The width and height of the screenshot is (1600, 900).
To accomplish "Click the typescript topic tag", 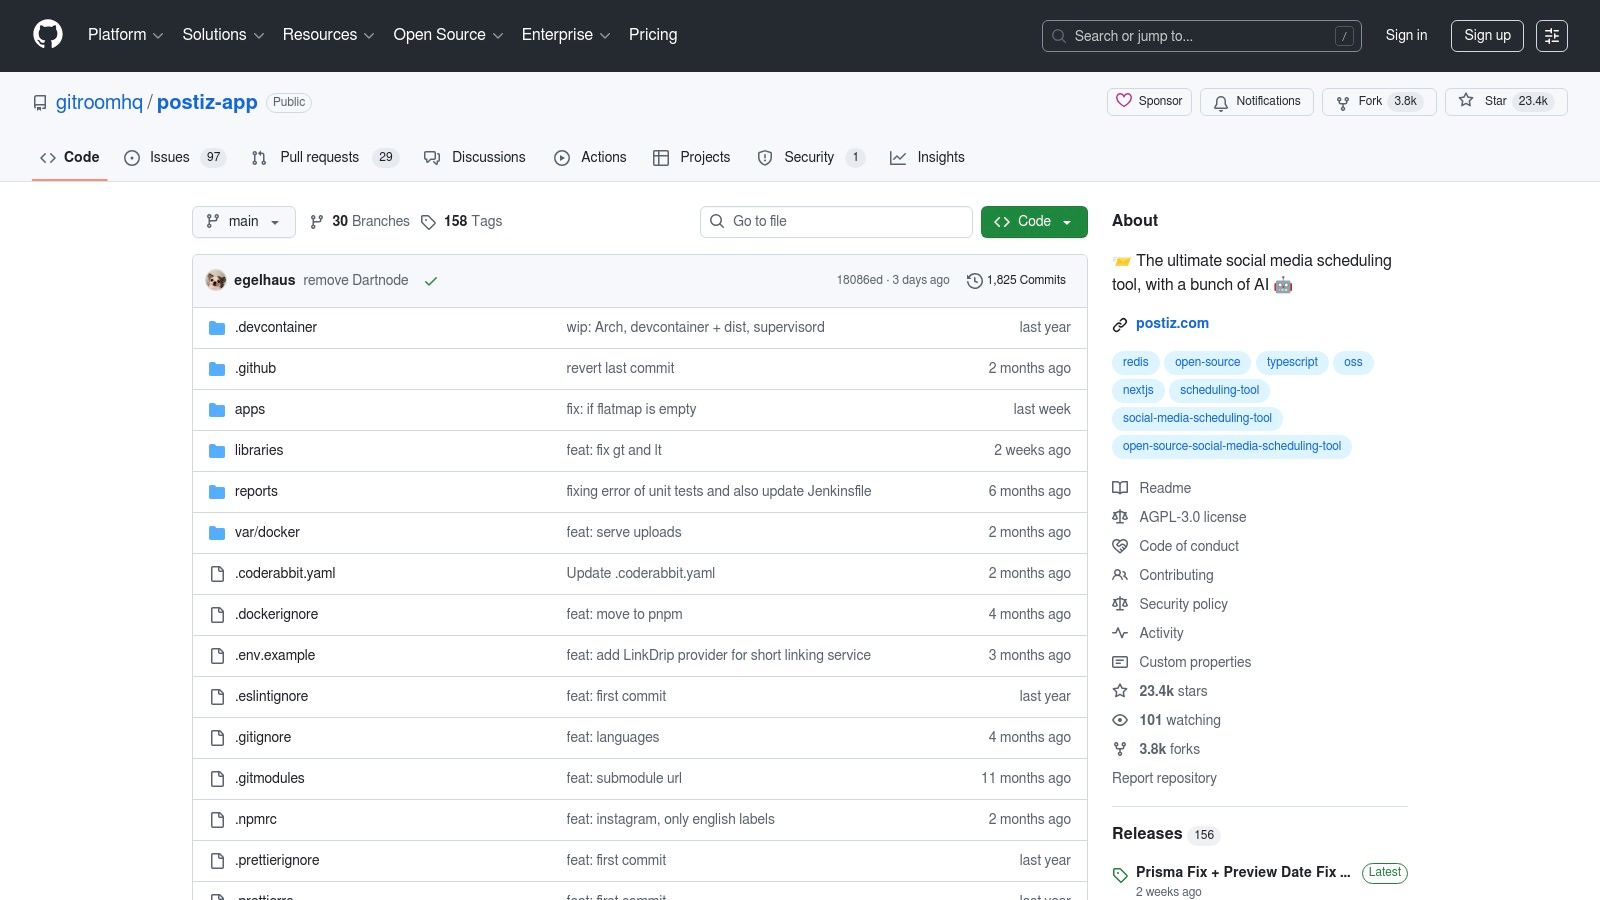I will [1292, 362].
